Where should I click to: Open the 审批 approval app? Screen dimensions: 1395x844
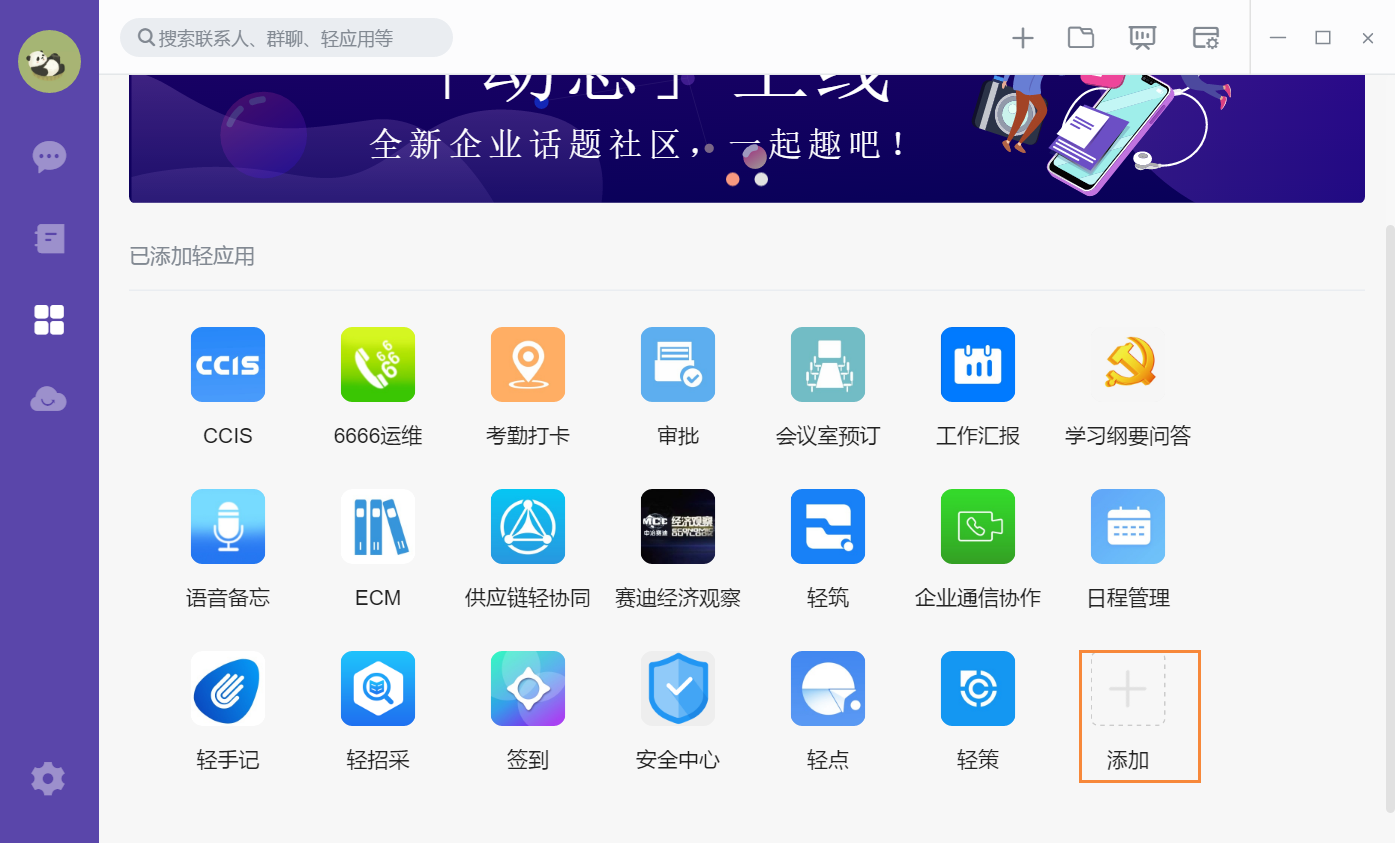coord(678,365)
